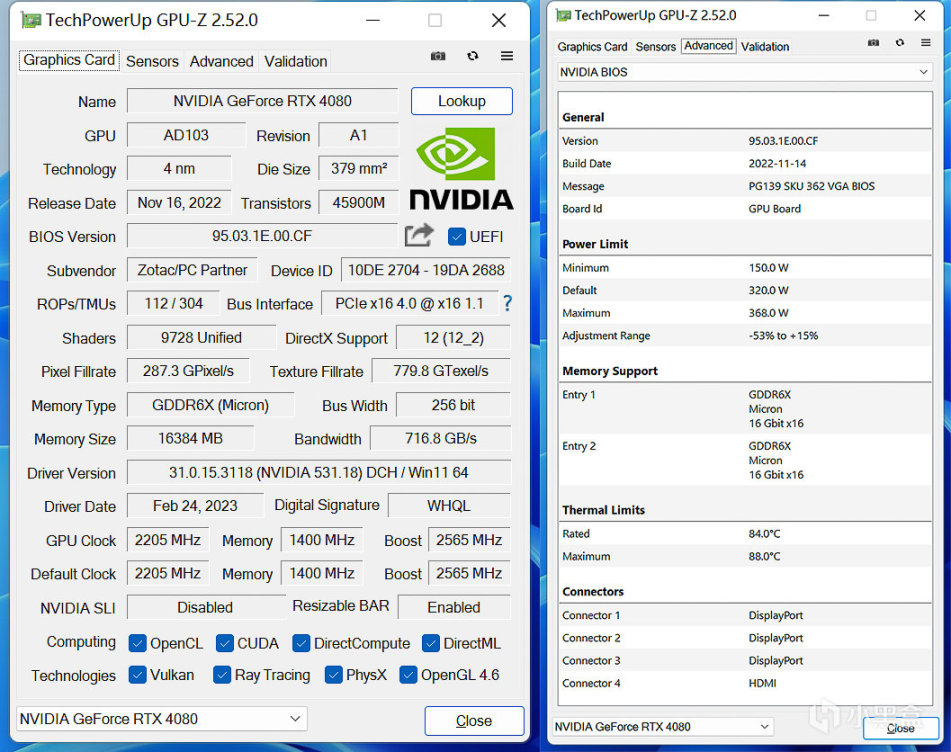Minimize the left GPU-Z window

[373, 21]
